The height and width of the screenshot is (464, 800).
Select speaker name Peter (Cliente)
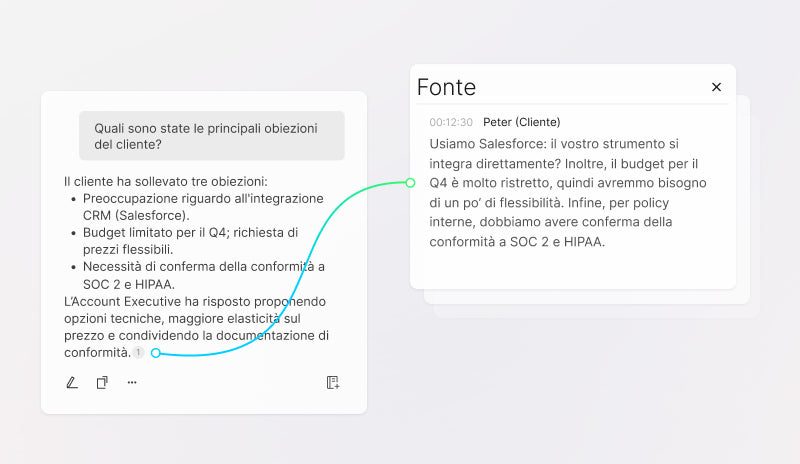(521, 122)
